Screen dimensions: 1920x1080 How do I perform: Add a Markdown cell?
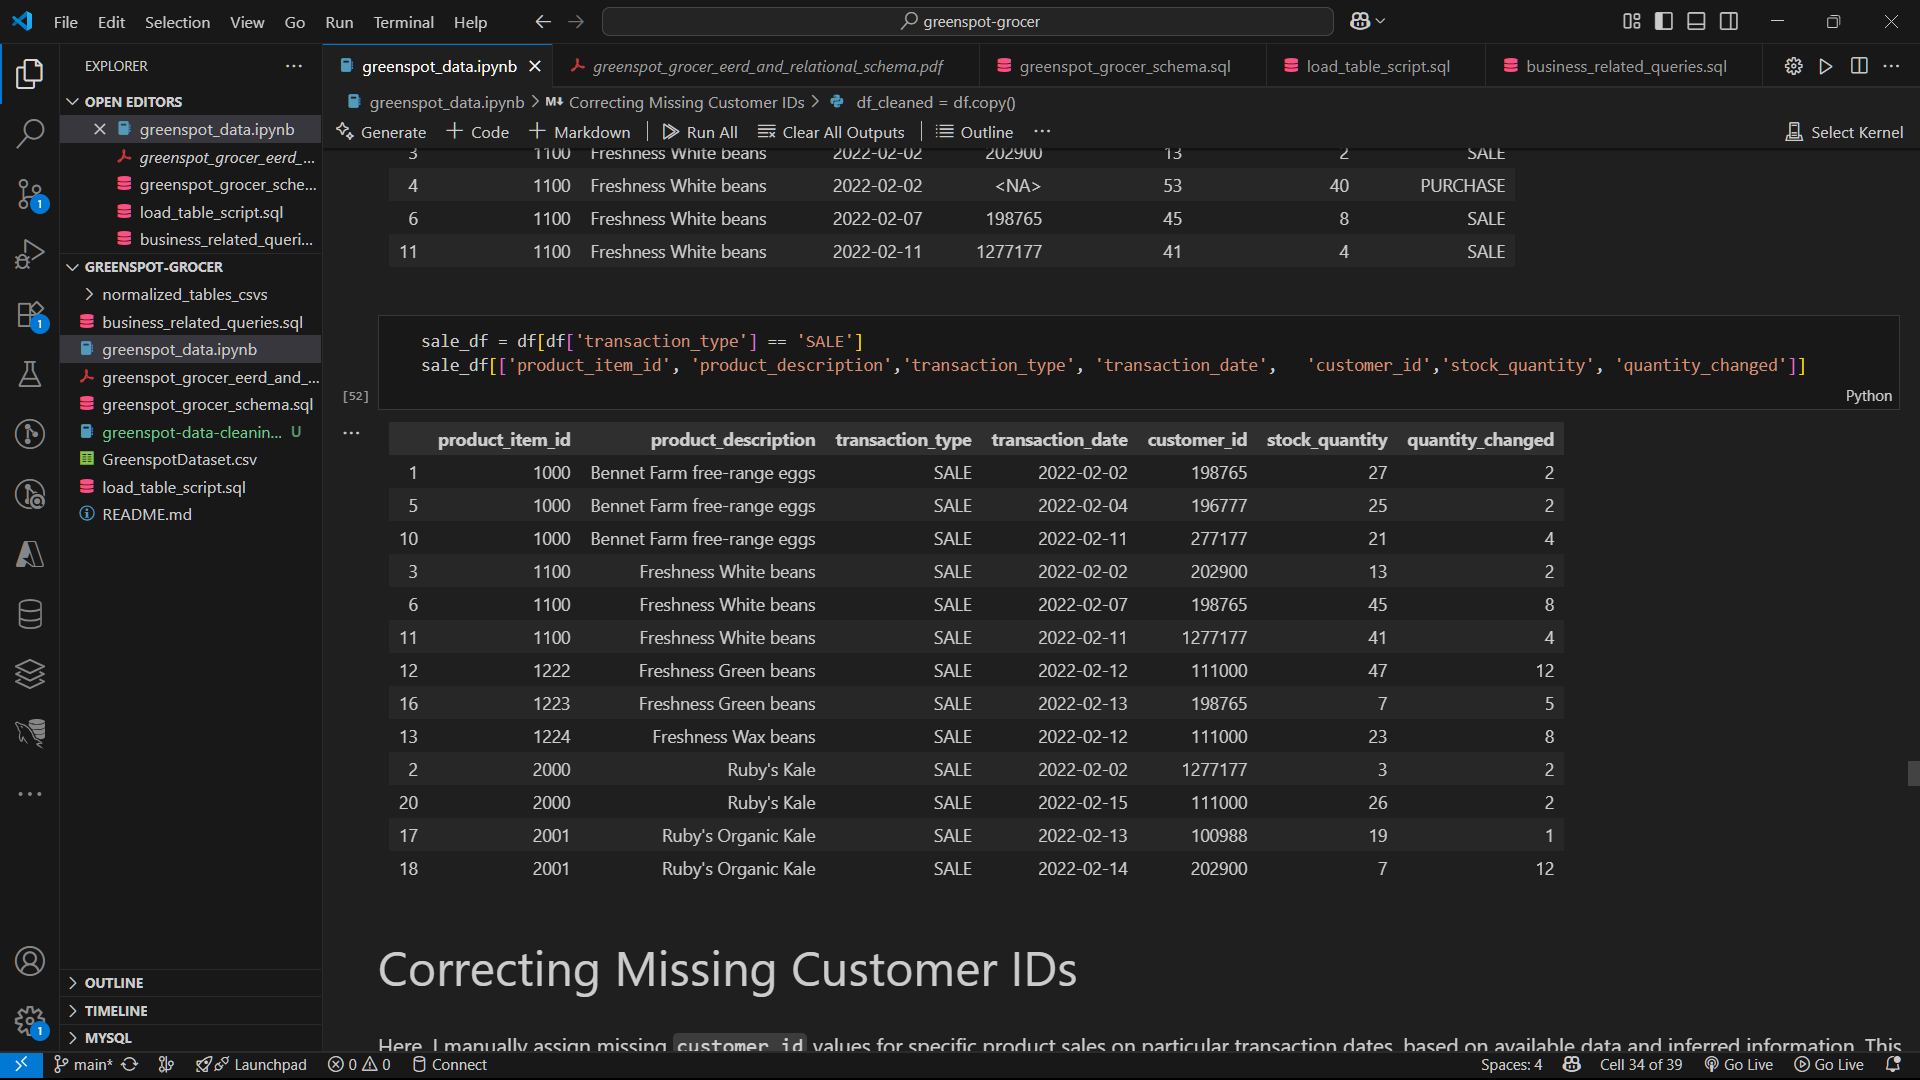580,132
